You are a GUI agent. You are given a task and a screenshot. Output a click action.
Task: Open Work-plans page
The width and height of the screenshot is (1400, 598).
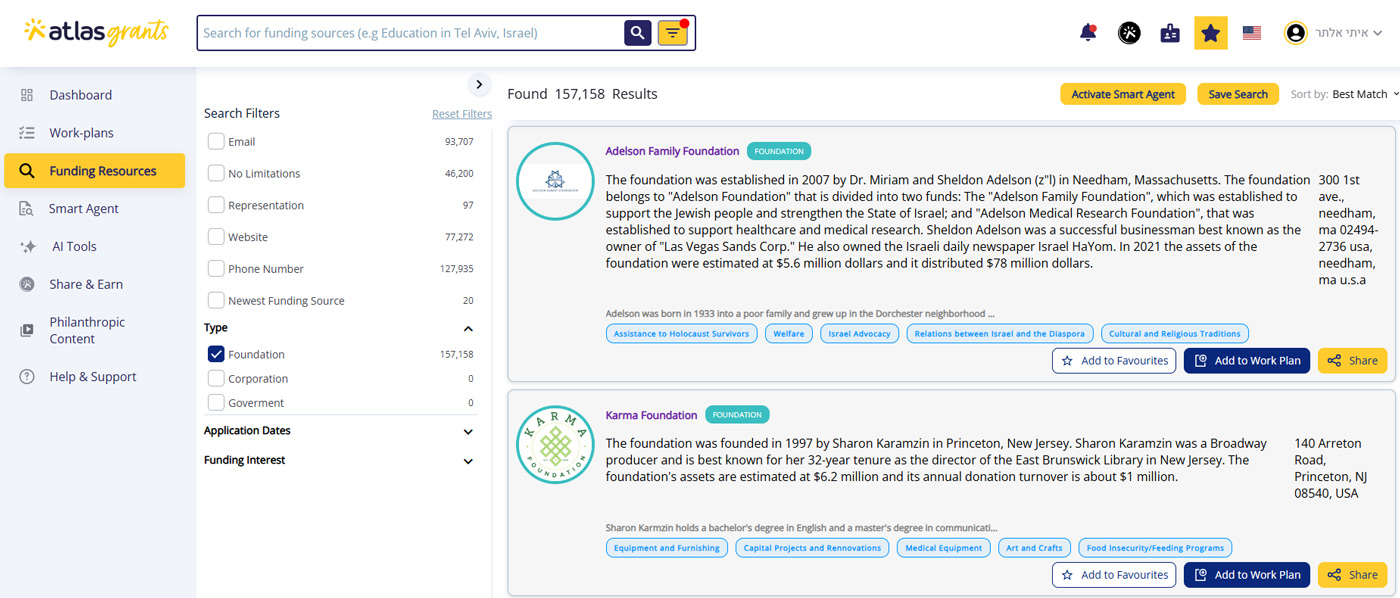tap(82, 133)
